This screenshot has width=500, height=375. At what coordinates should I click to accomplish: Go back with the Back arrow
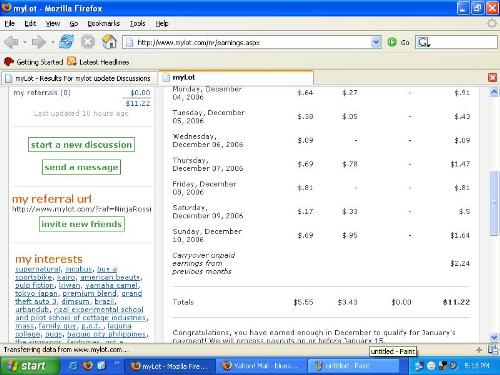pyautogui.click(x=11, y=42)
